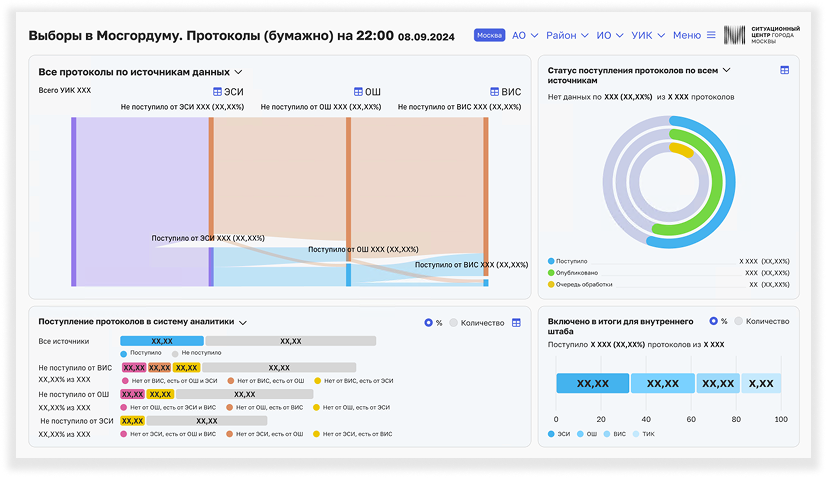The height and width of the screenshot is (478, 827).
Task: Click the Нет от ВИС, есть от ОШ и ЭСИ legend
Action: click(169, 381)
